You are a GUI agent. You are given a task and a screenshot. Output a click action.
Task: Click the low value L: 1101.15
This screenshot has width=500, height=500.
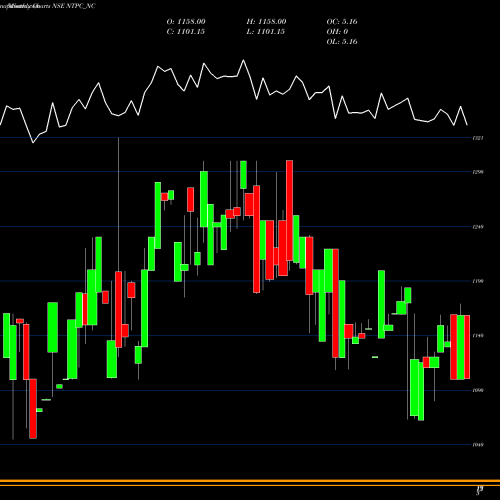[x=266, y=32]
